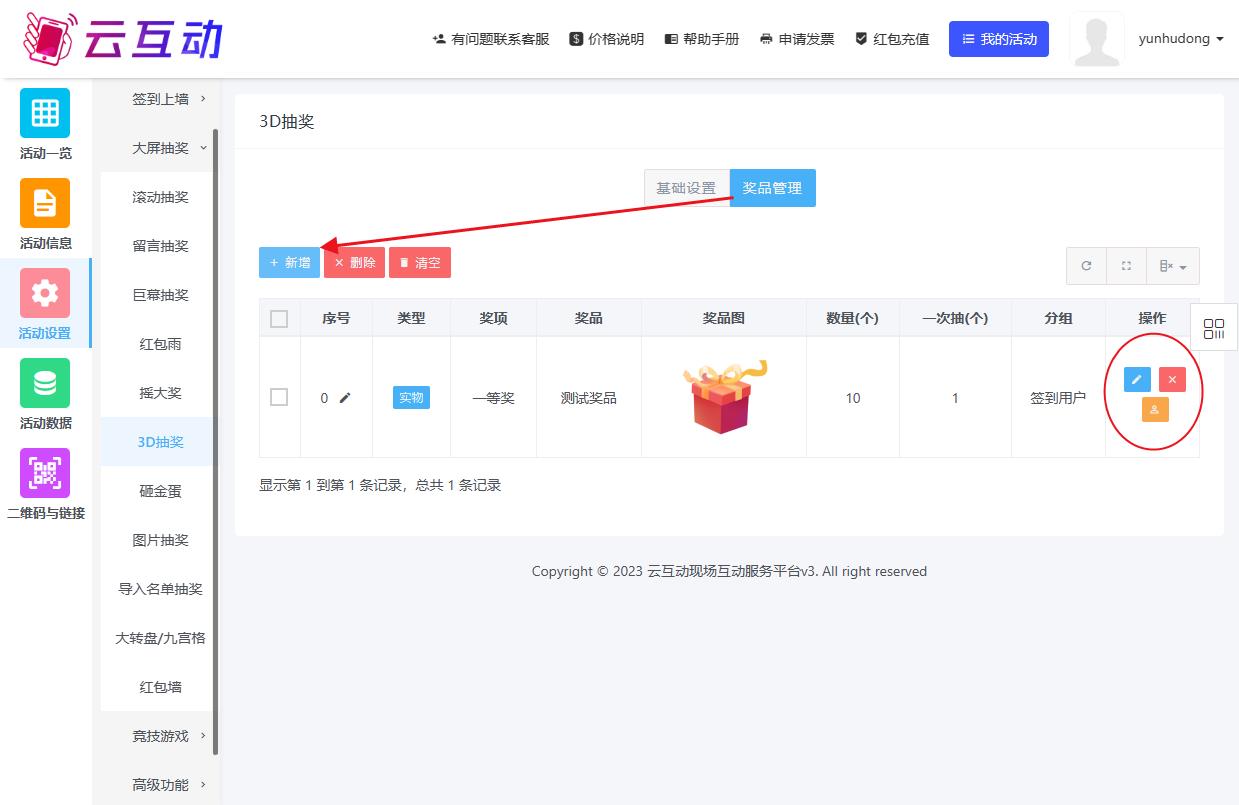Viewport: 1239px width, 805px height.
Task: Edit the 序号 pencil next to 0
Action: 345,398
